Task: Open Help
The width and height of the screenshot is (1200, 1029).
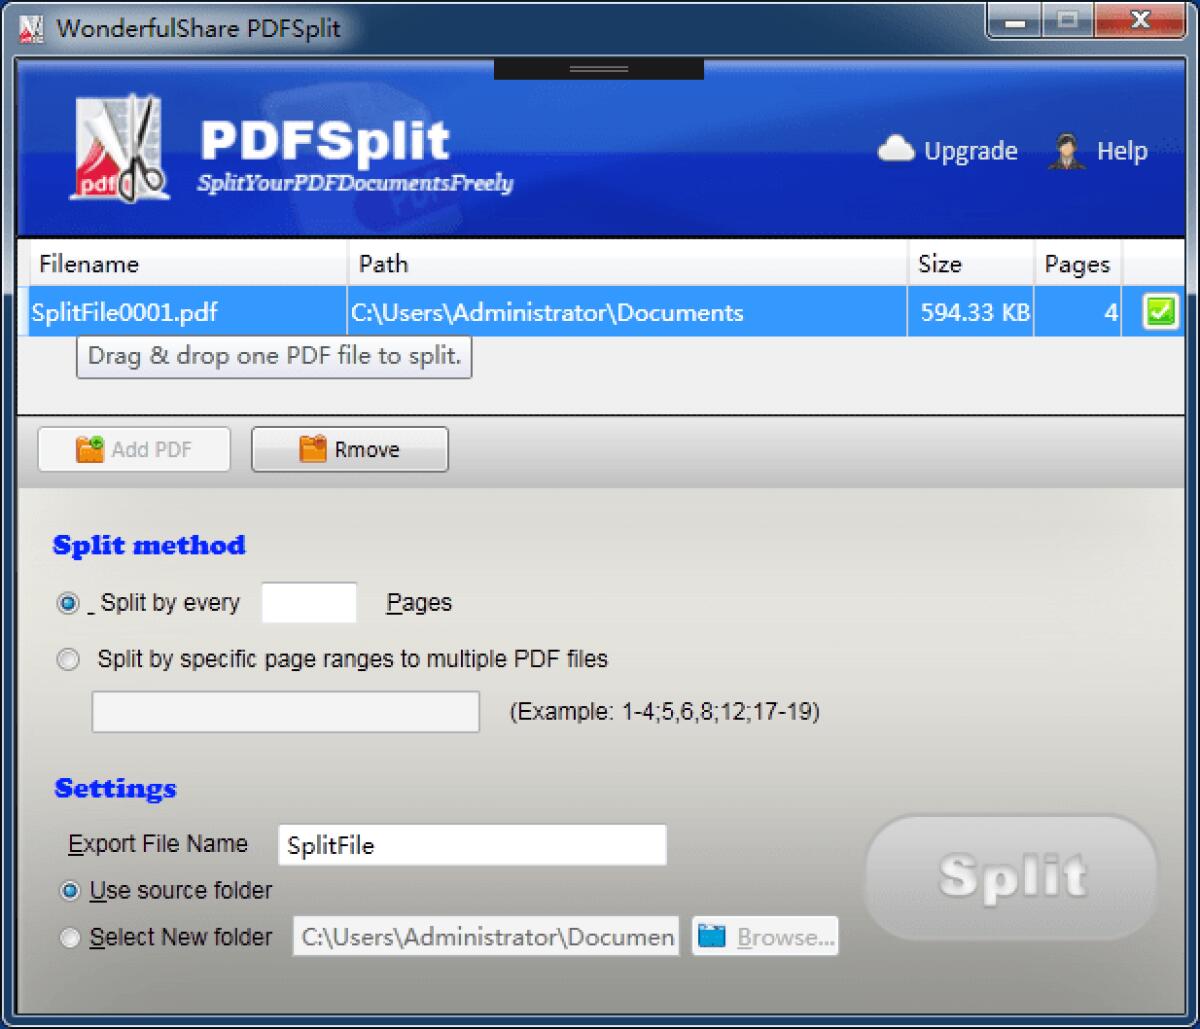Action: [1120, 152]
